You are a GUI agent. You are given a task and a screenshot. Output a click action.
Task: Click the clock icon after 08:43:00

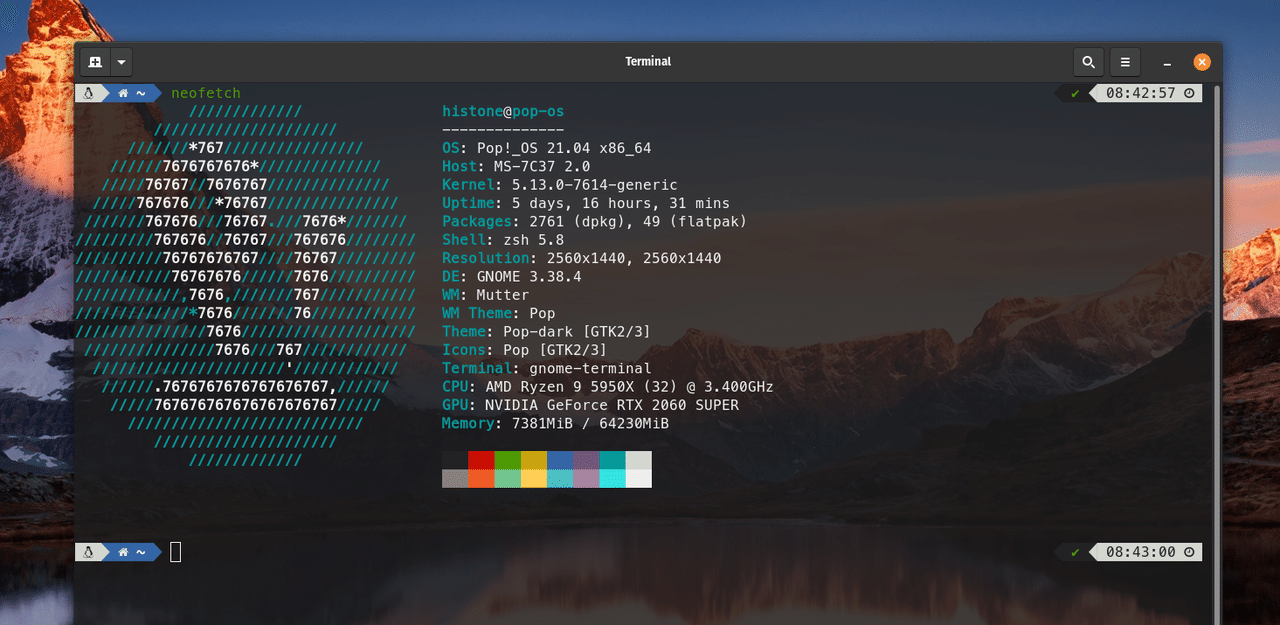tap(1189, 552)
